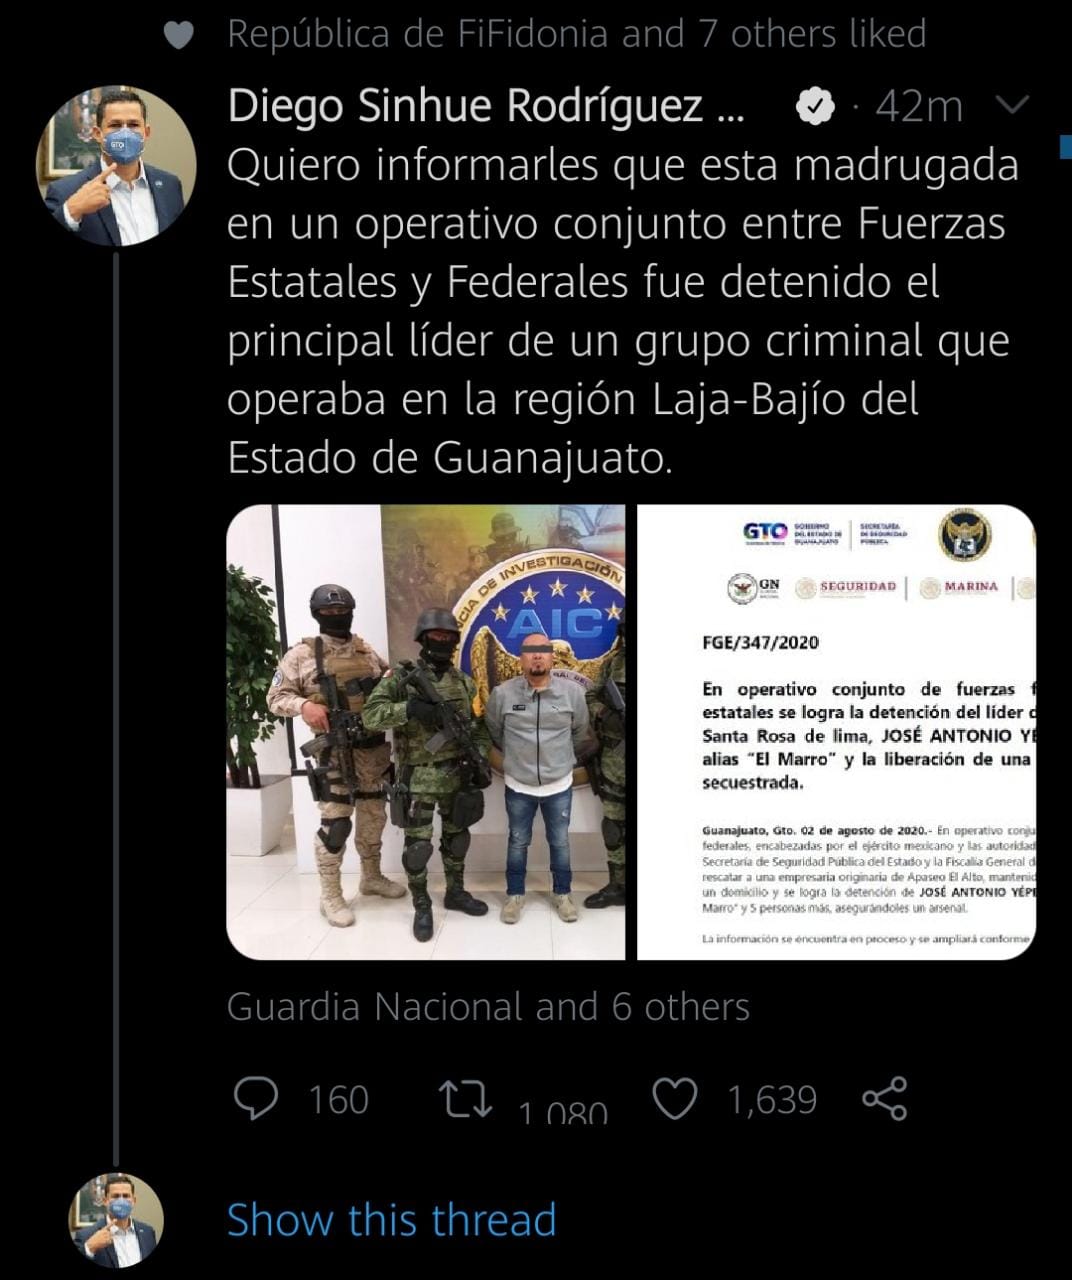Open the FGE/347/2020 press release image
This screenshot has height=1280, width=1072.
click(836, 732)
